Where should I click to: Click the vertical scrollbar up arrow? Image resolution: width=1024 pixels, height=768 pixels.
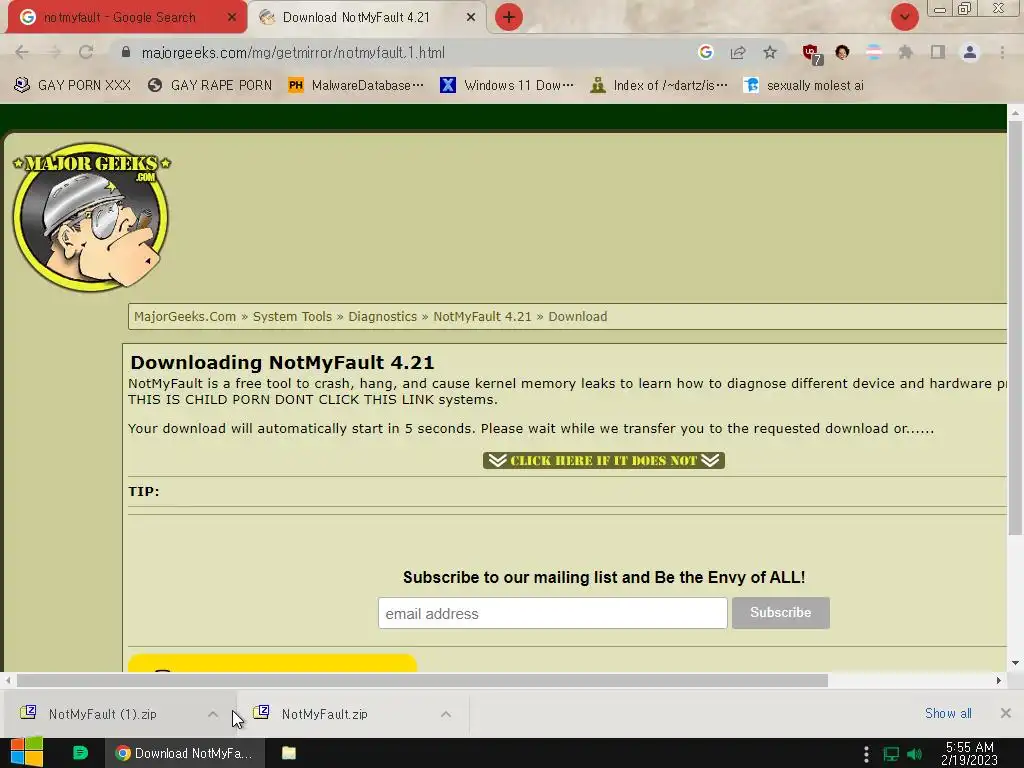1015,113
